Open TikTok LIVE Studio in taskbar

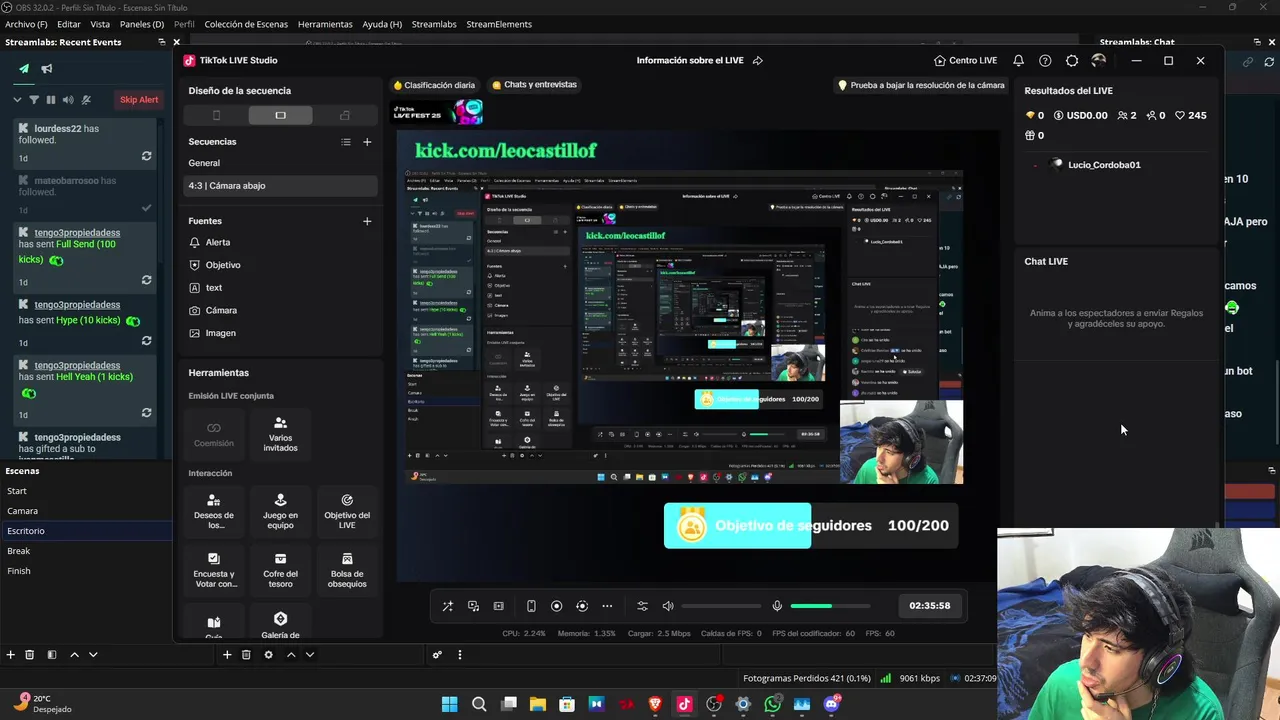684,704
